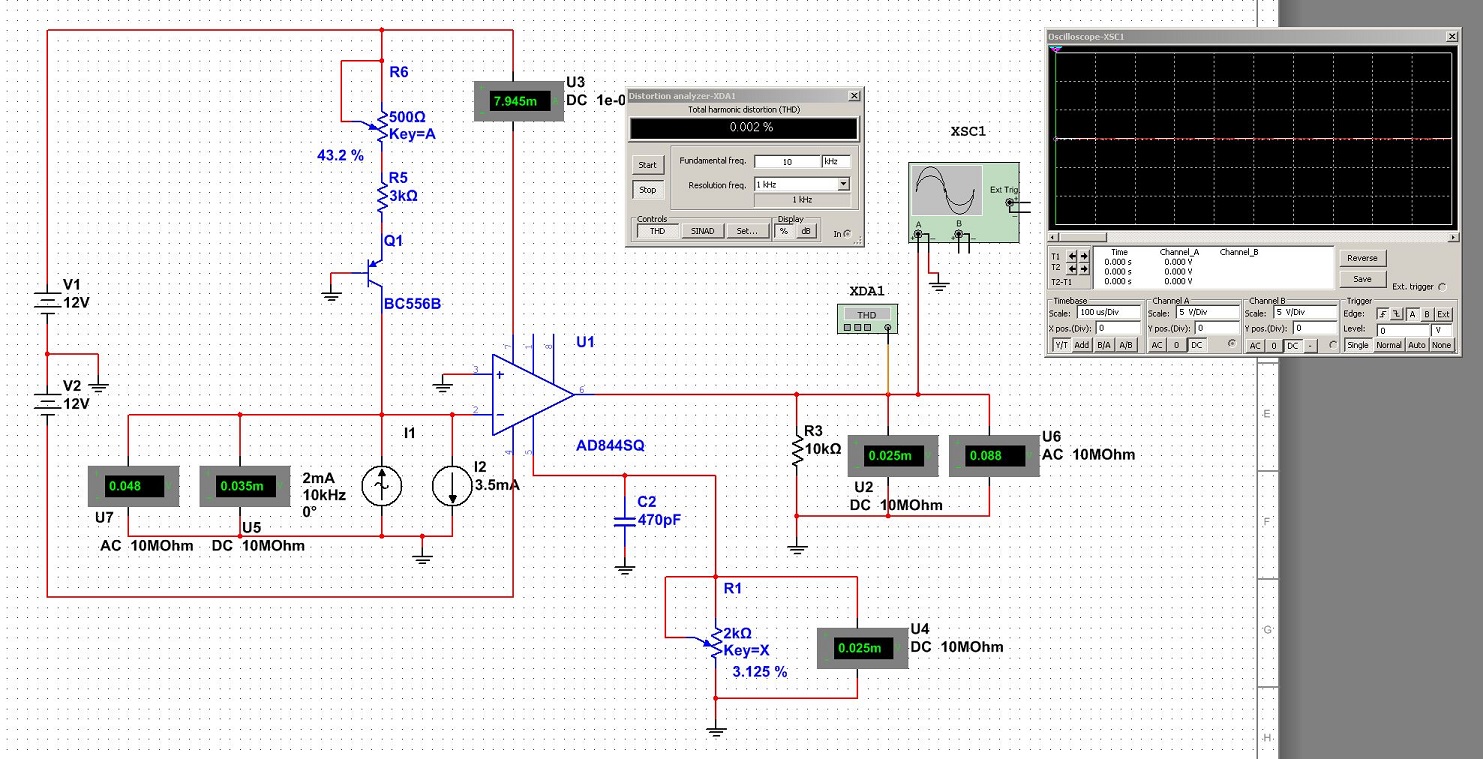Set Channel B coupling to DC
This screenshot has height=759, width=1483.
click(1293, 345)
